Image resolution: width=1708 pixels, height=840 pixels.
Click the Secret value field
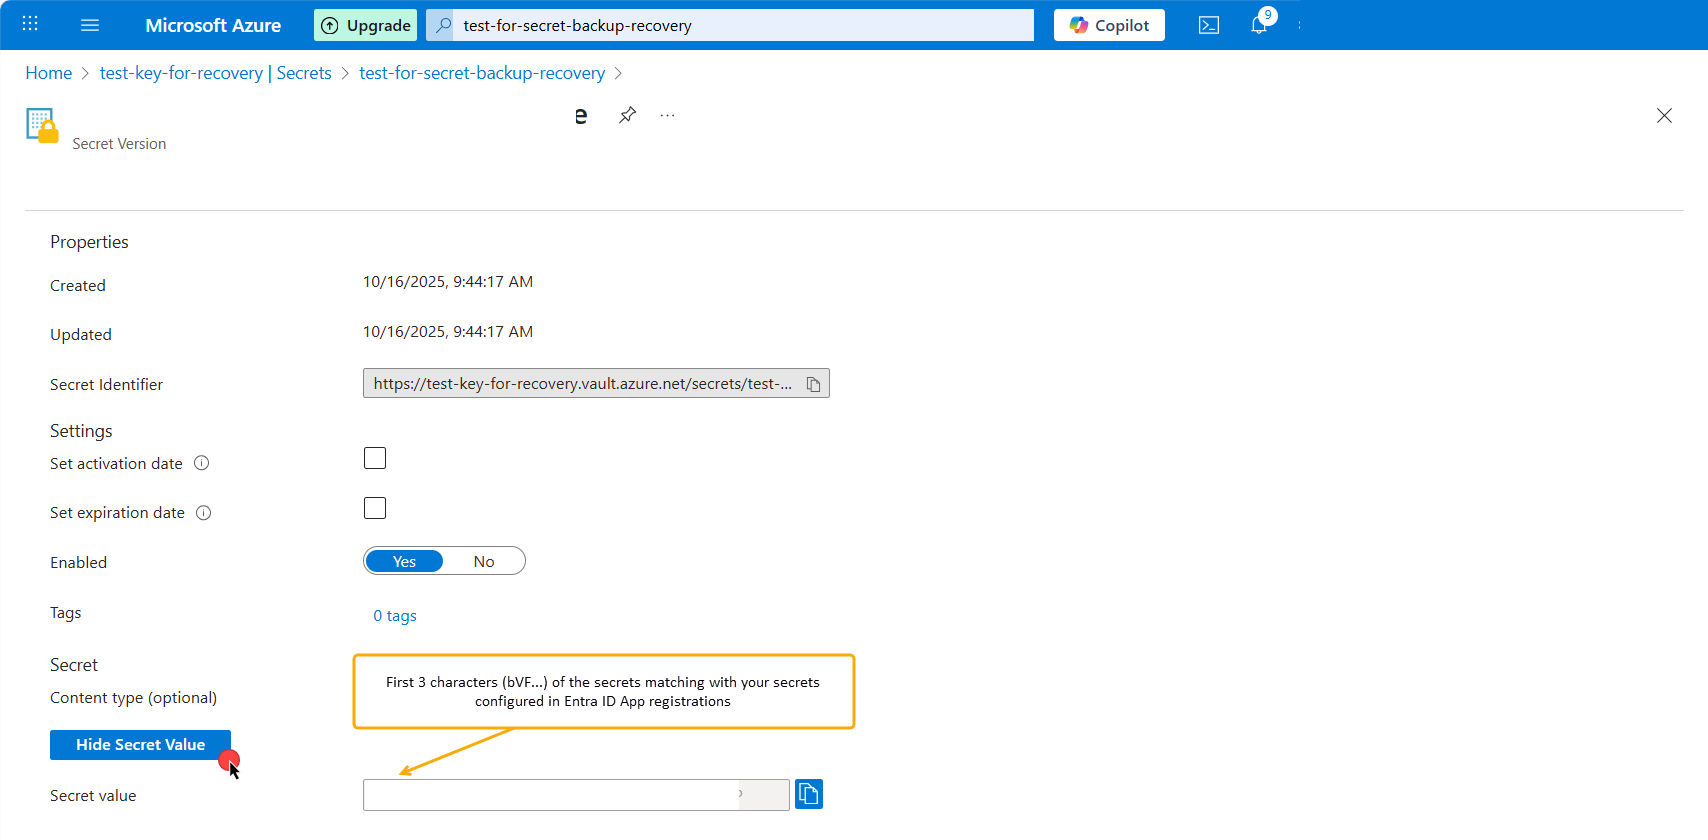[x=576, y=795]
